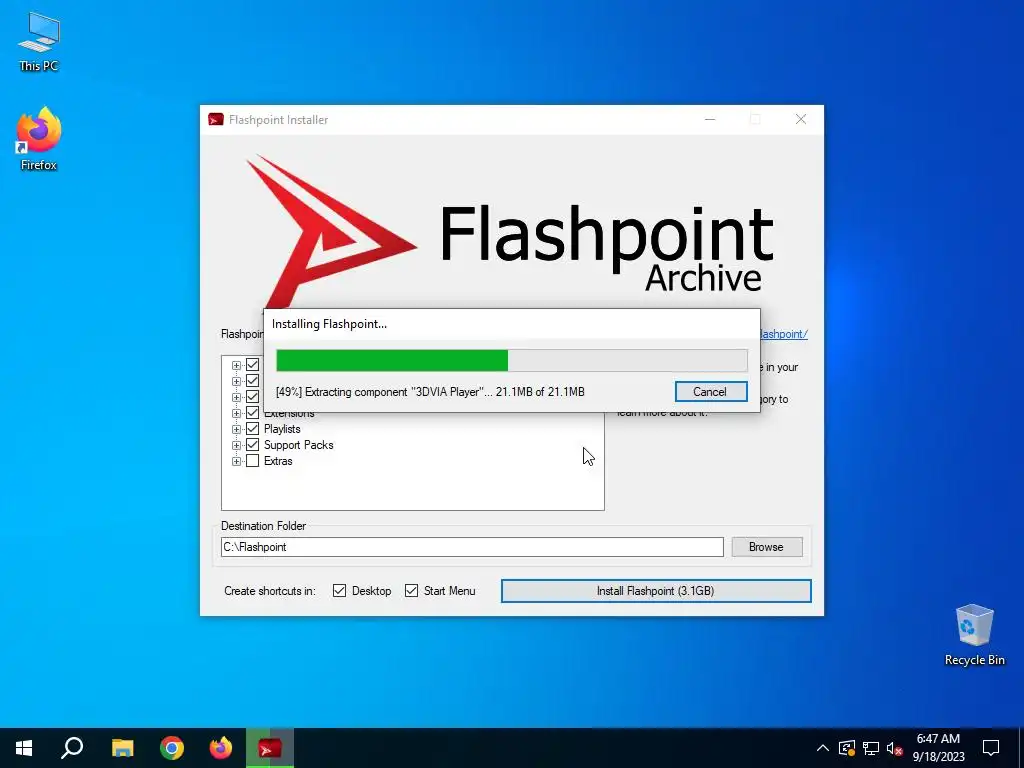Close the Flashpoint Installer window

tap(801, 120)
